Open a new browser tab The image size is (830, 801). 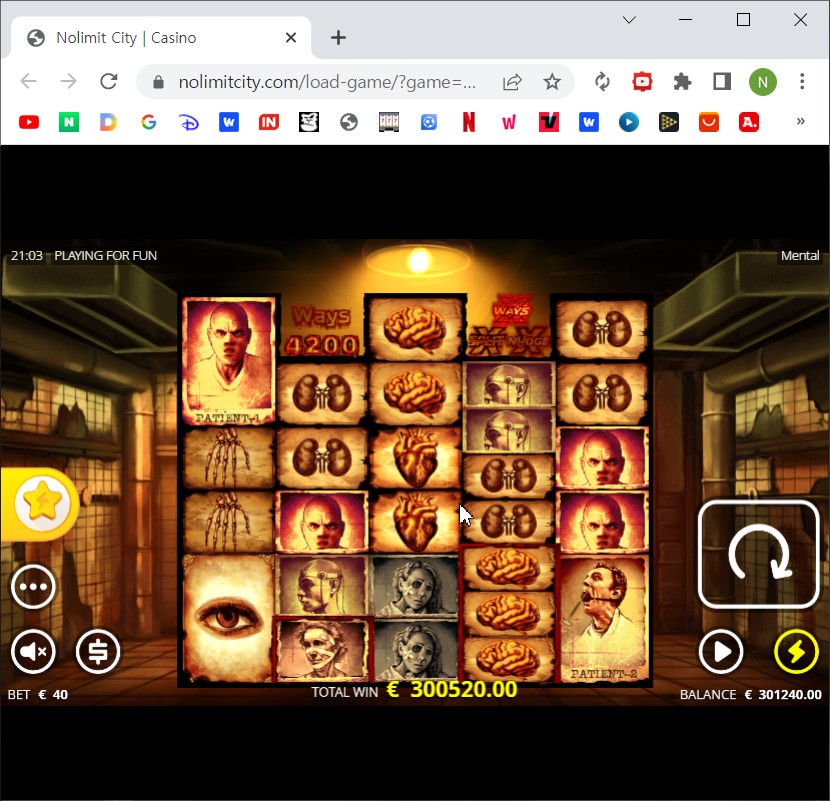(338, 38)
